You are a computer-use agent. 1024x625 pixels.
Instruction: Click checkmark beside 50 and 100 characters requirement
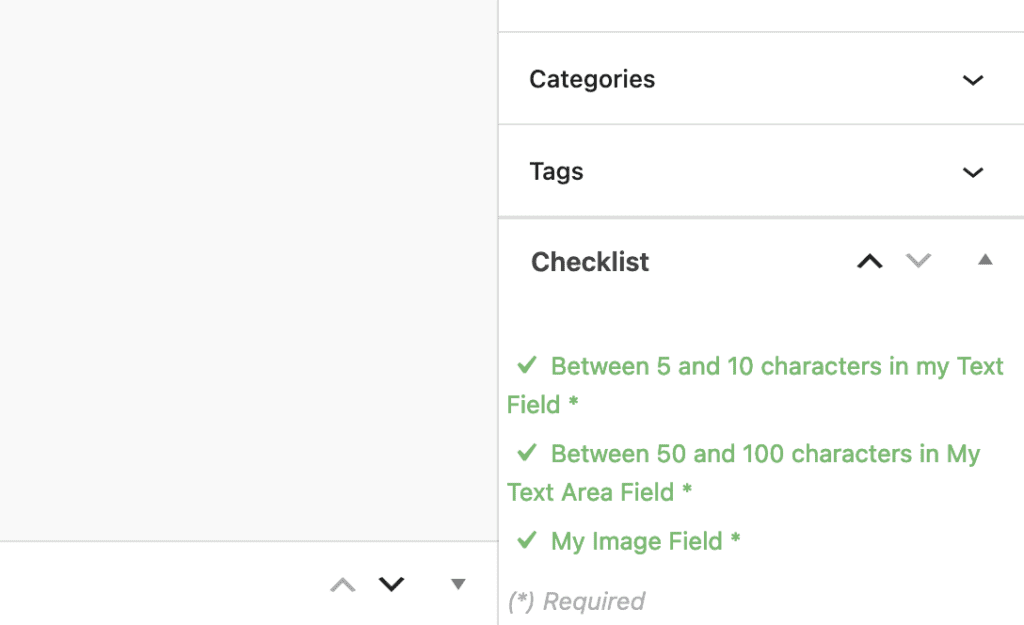(527, 453)
